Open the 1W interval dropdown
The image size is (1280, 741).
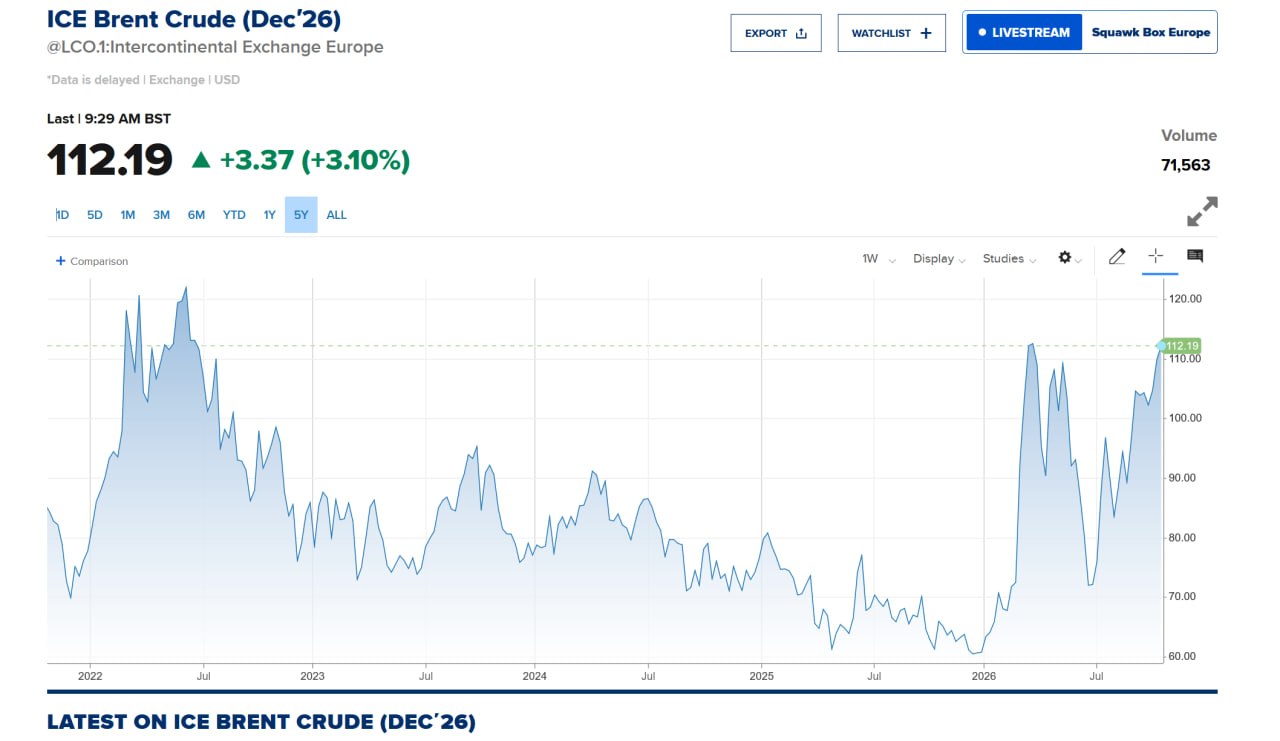click(x=879, y=258)
